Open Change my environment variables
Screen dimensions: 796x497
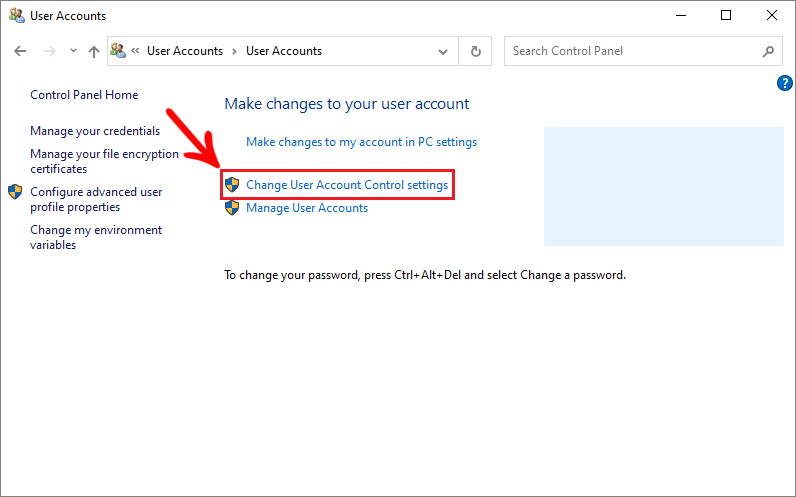click(96, 237)
